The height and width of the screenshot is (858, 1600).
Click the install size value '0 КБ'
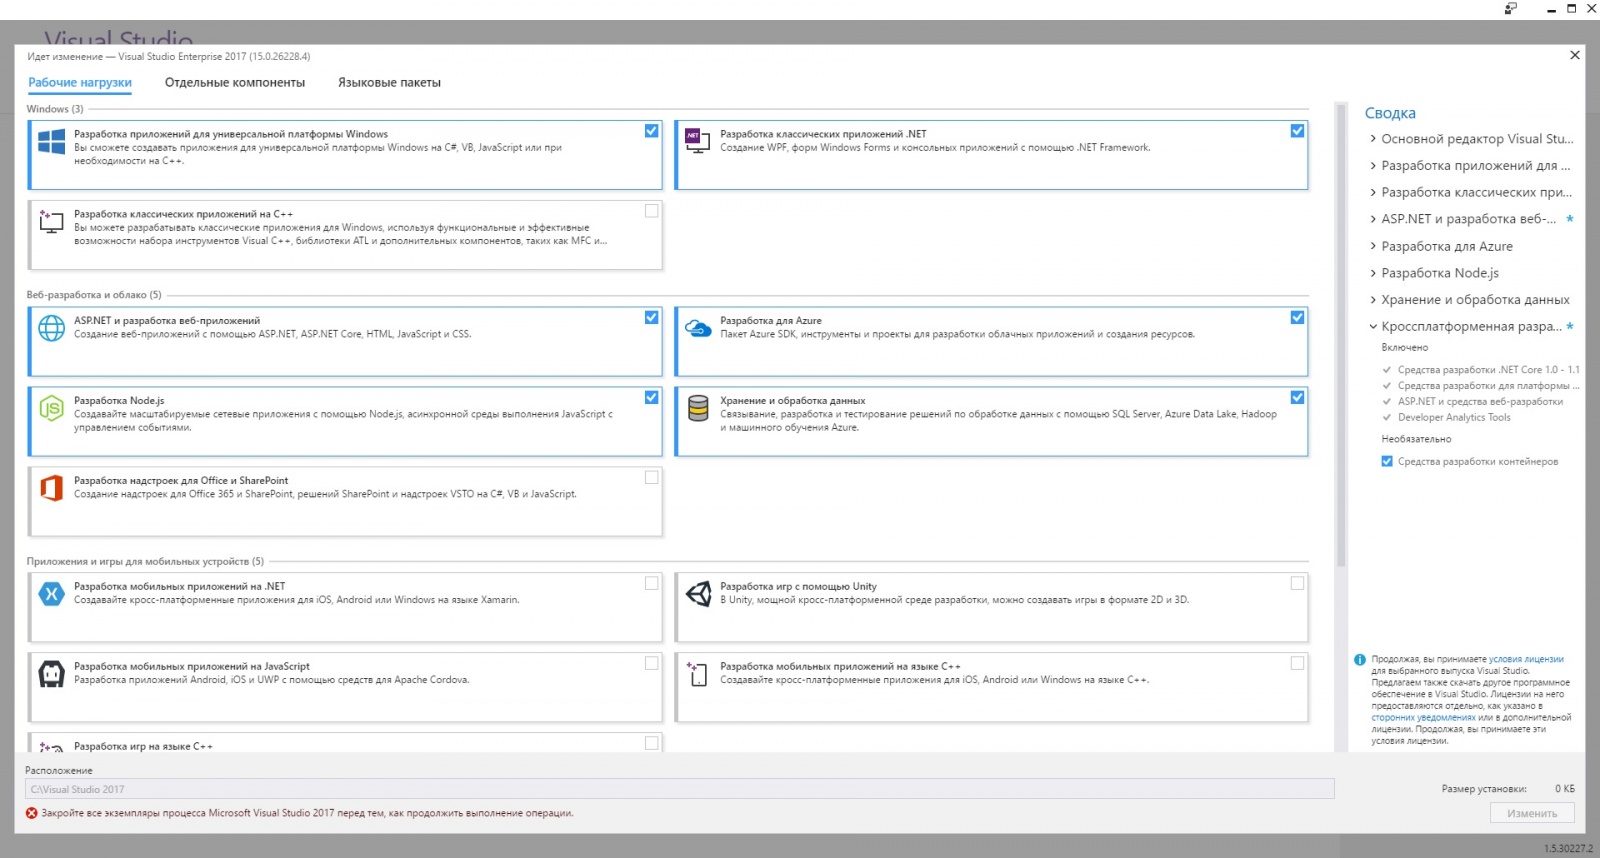pyautogui.click(x=1565, y=789)
